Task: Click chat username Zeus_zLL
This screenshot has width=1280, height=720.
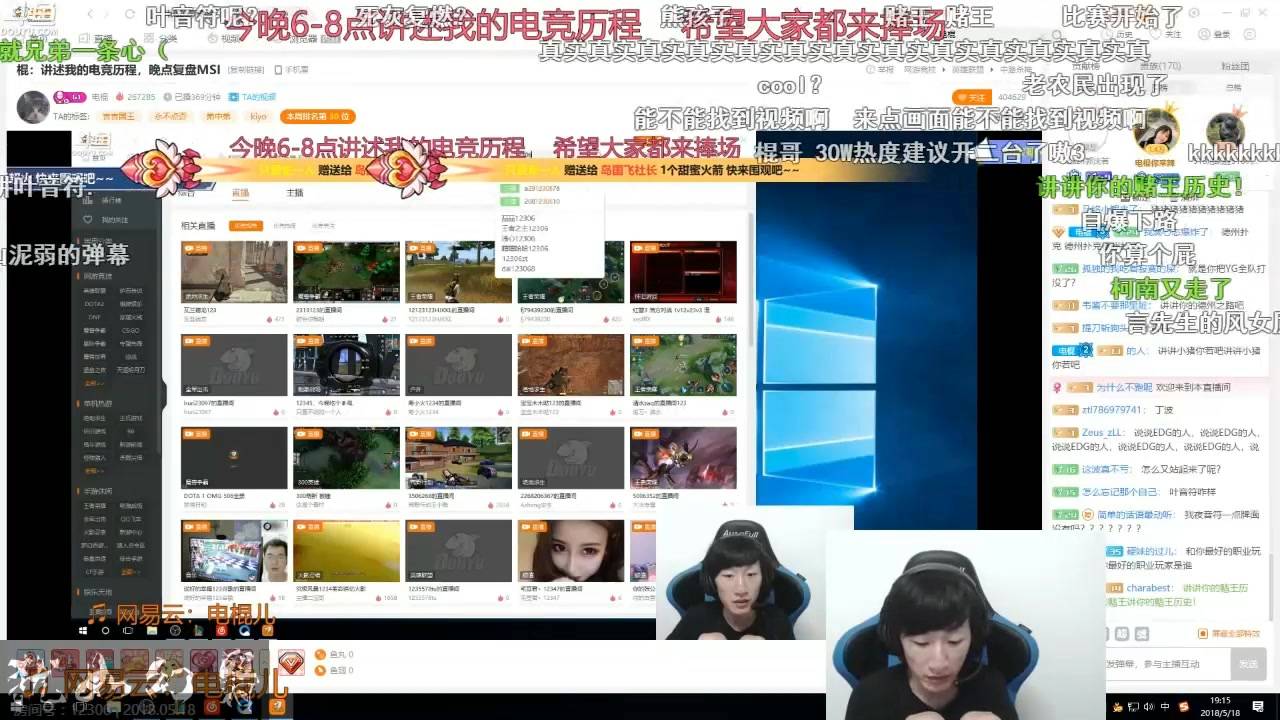Action: [x=1104, y=432]
